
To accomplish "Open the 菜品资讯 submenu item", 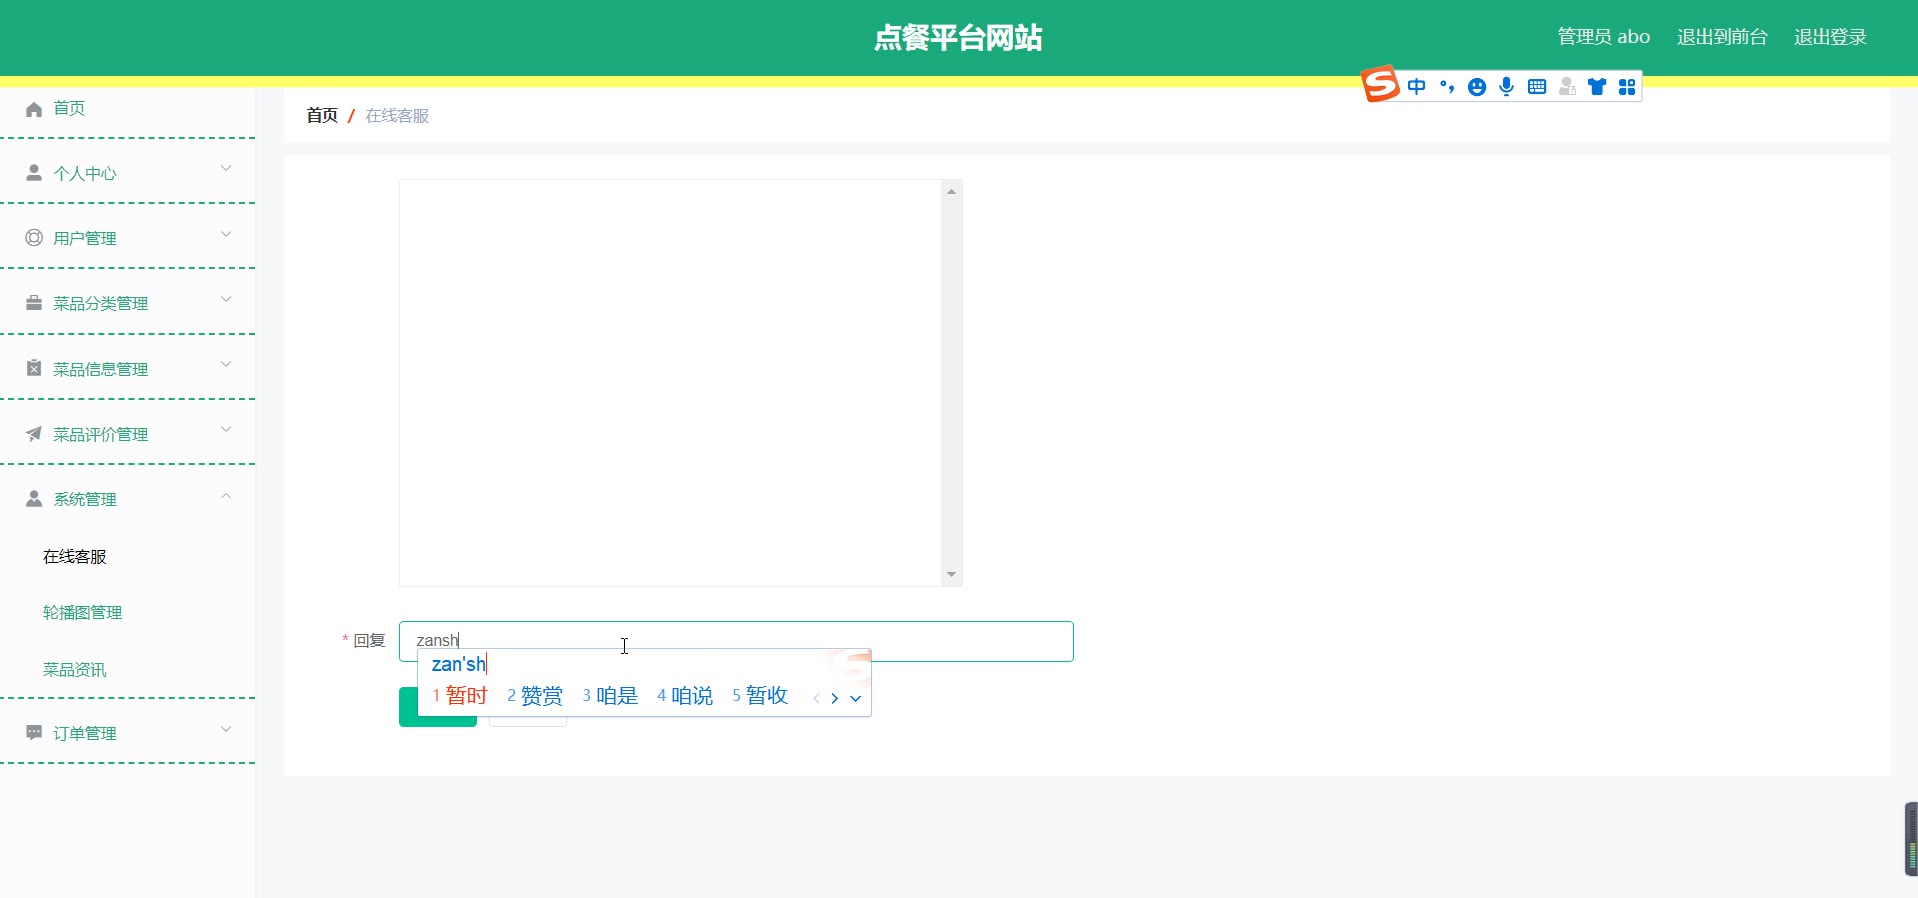I will pyautogui.click(x=75, y=669).
